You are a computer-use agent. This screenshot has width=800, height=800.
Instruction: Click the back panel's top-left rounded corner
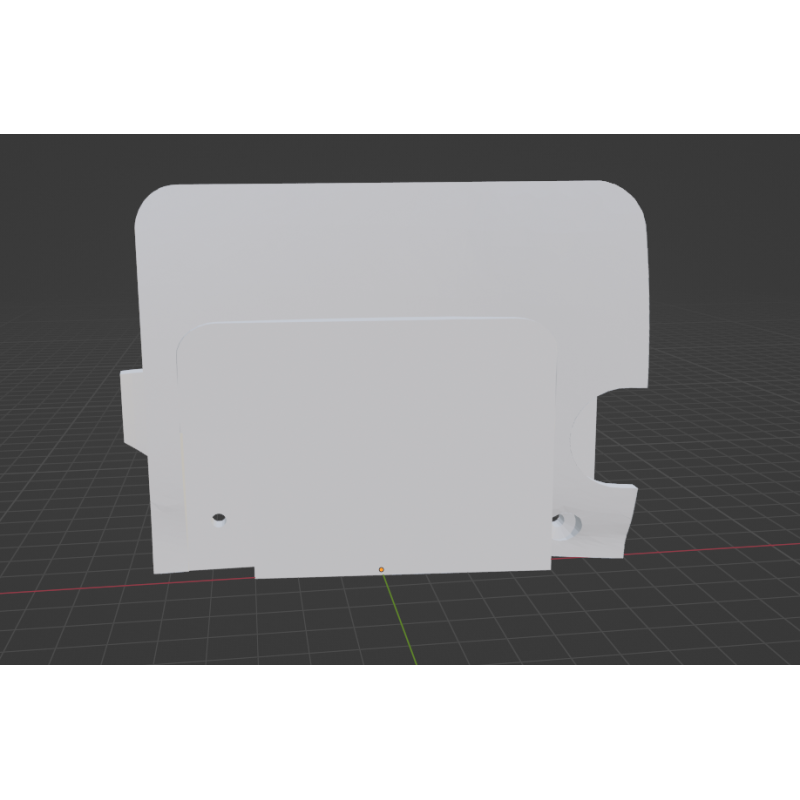click(150, 200)
